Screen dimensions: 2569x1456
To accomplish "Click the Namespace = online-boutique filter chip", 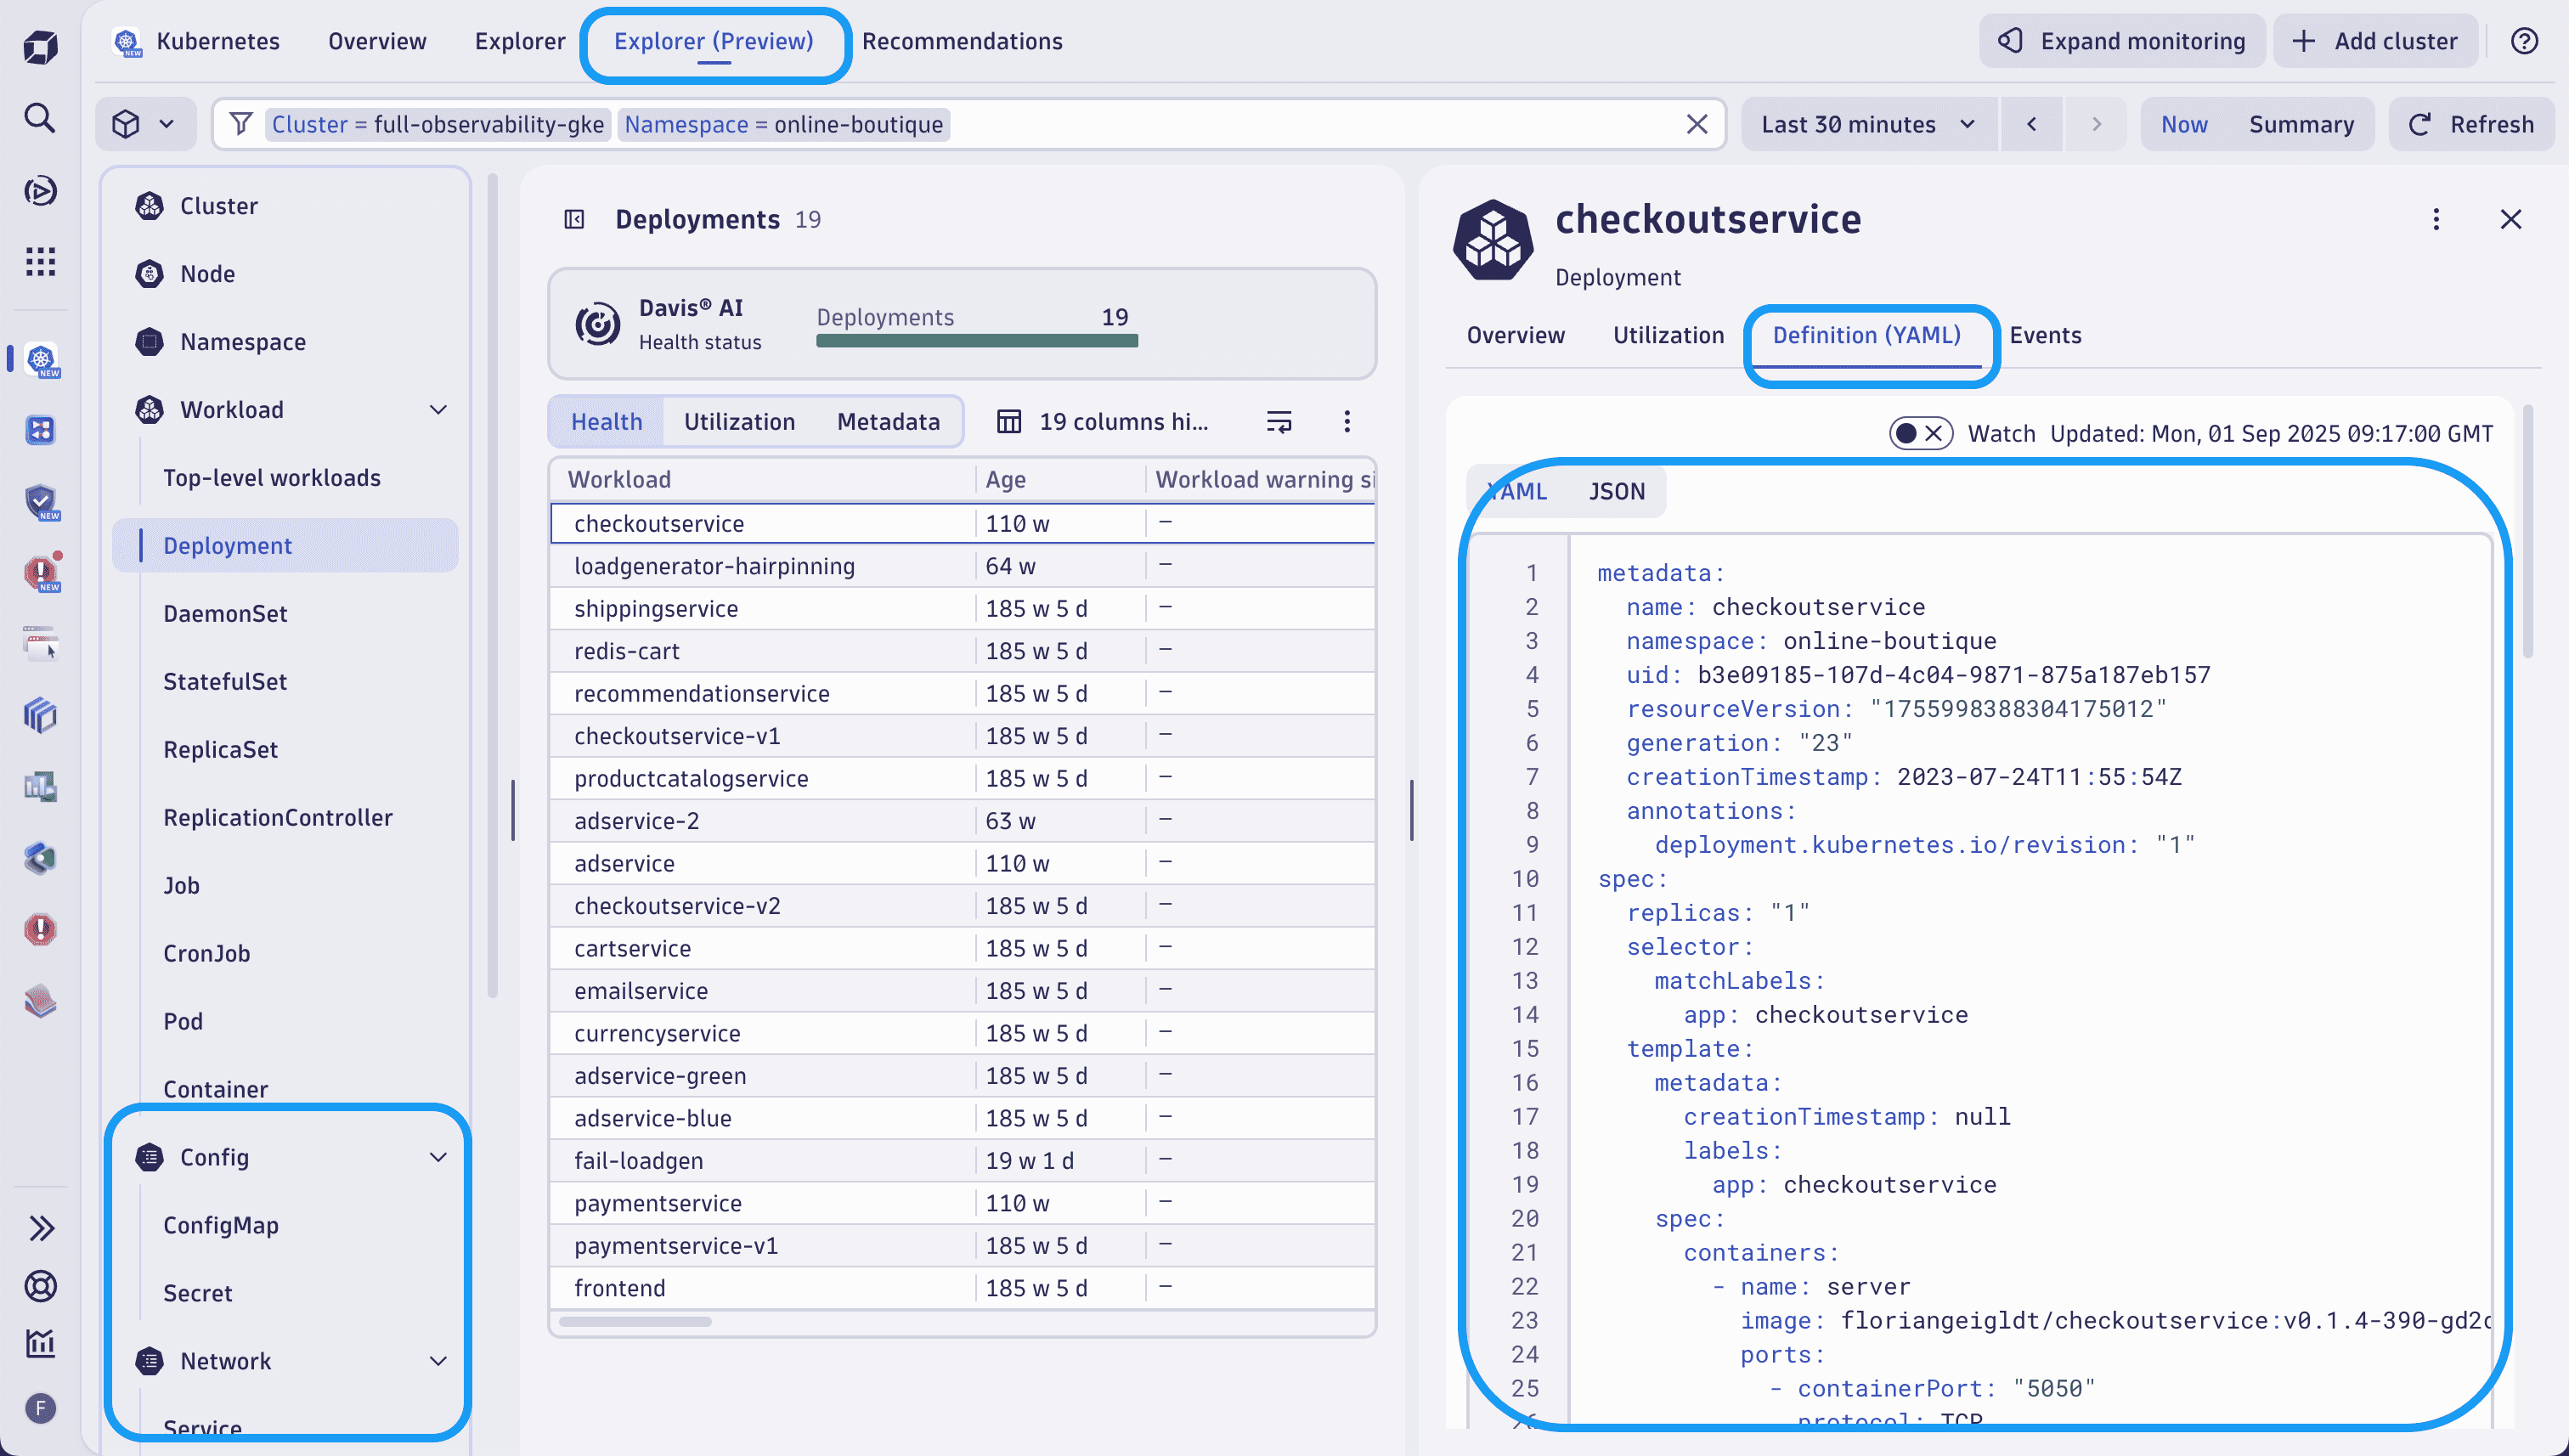I will coord(783,124).
